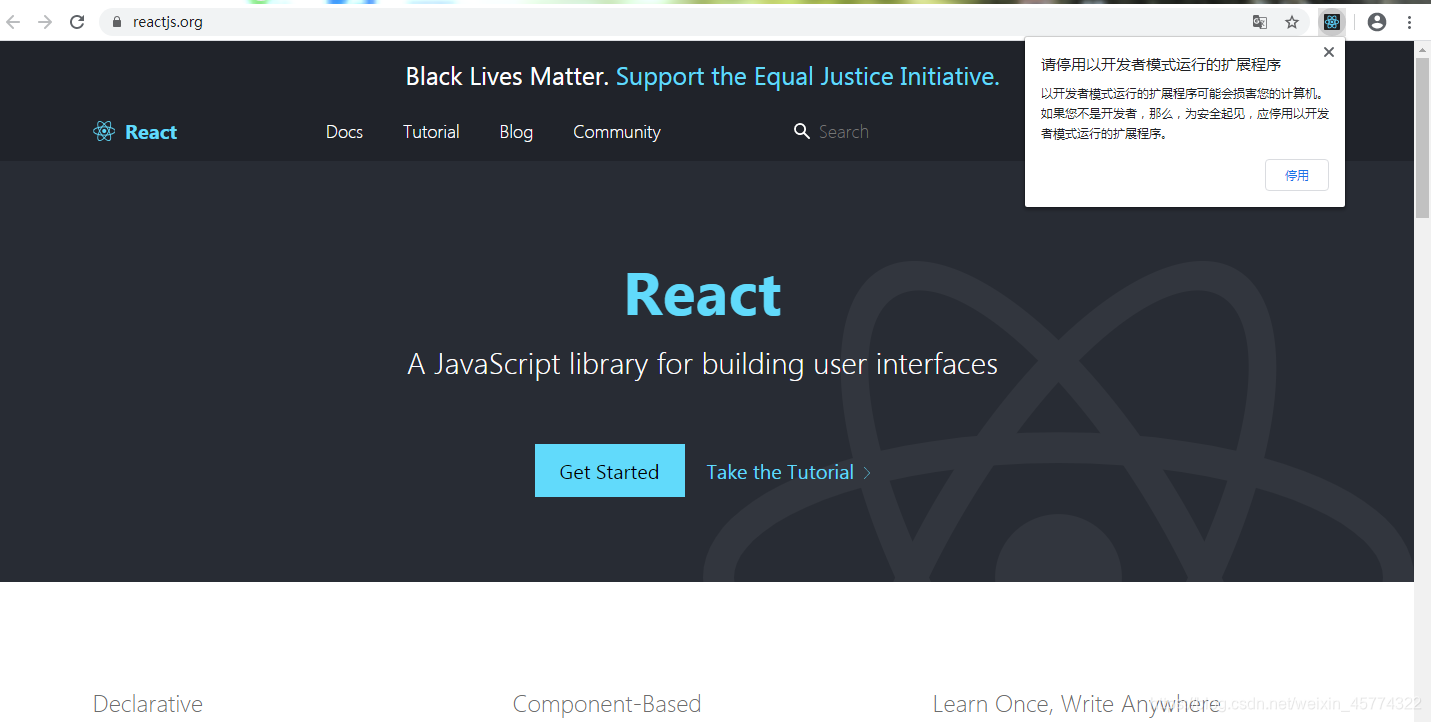
Task: Click the popup title 请停用以开发者模式运行的扩展程序
Action: (1161, 65)
